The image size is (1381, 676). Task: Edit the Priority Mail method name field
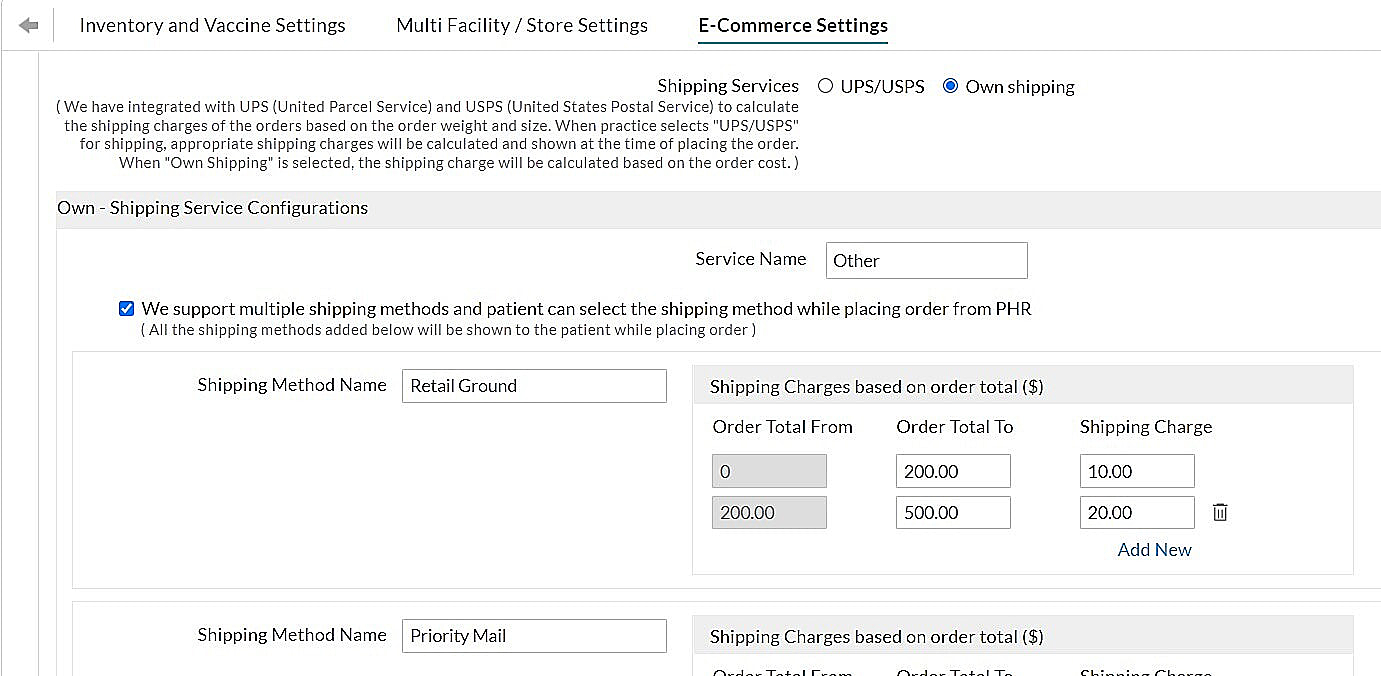(534, 636)
